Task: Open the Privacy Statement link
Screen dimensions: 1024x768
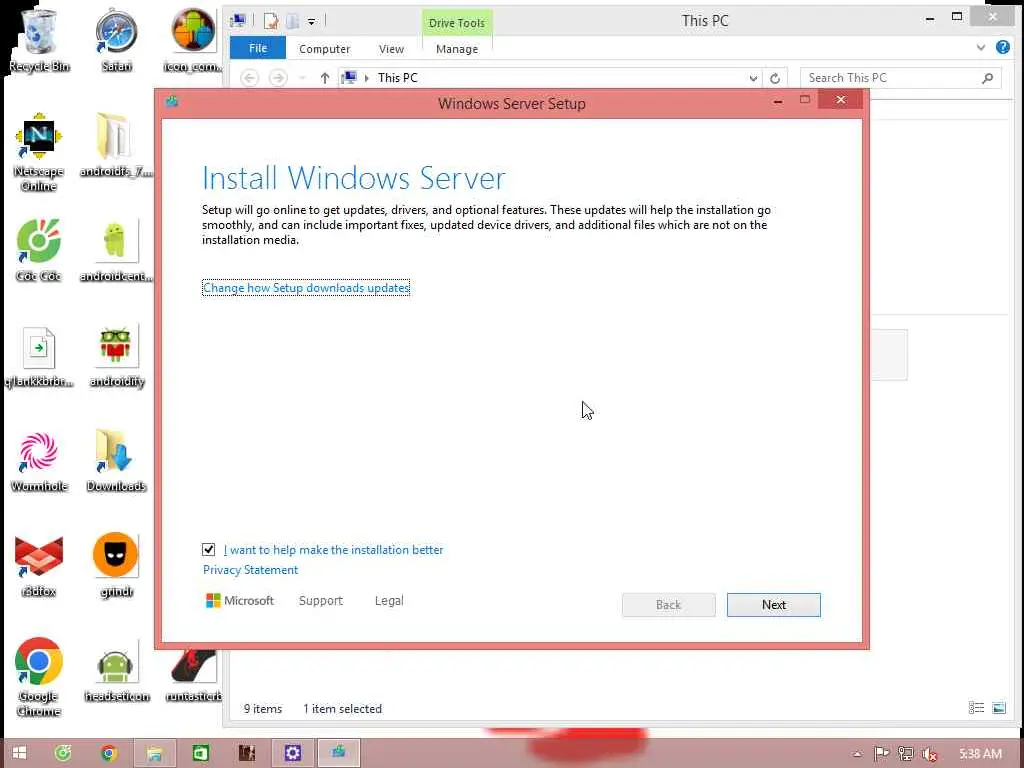Action: coord(250,569)
